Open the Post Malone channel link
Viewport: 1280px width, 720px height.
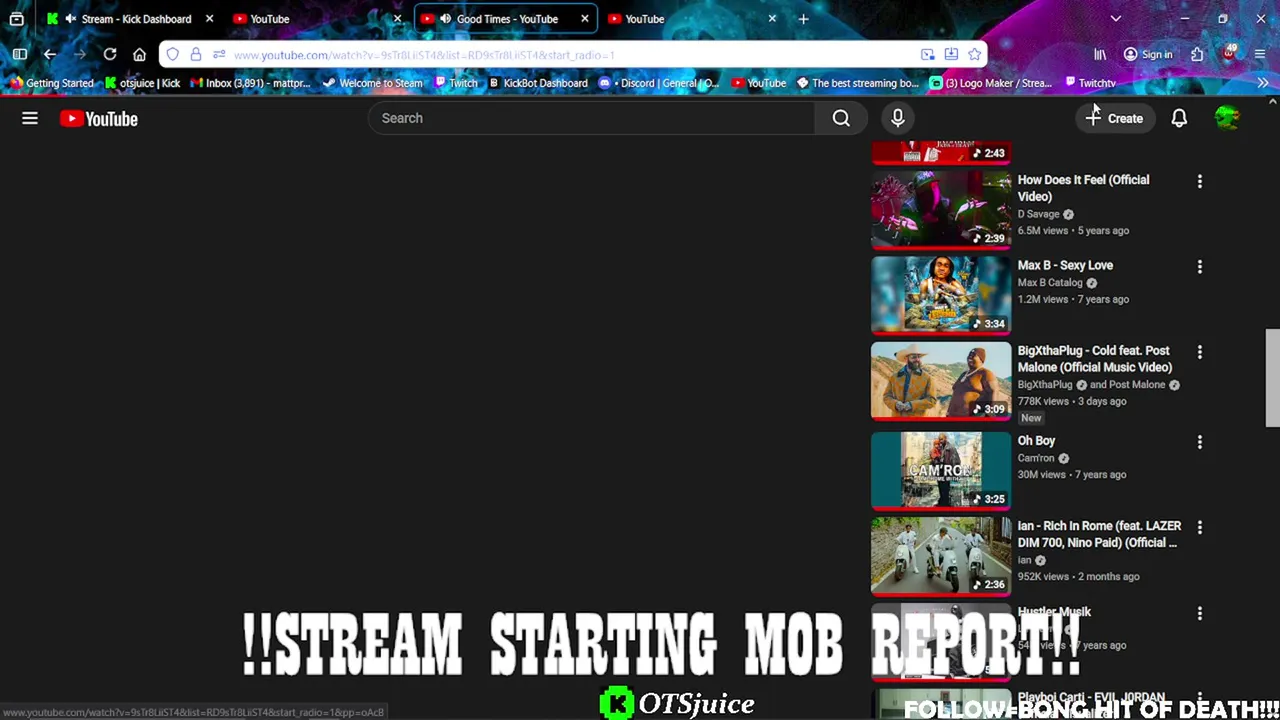click(1137, 384)
